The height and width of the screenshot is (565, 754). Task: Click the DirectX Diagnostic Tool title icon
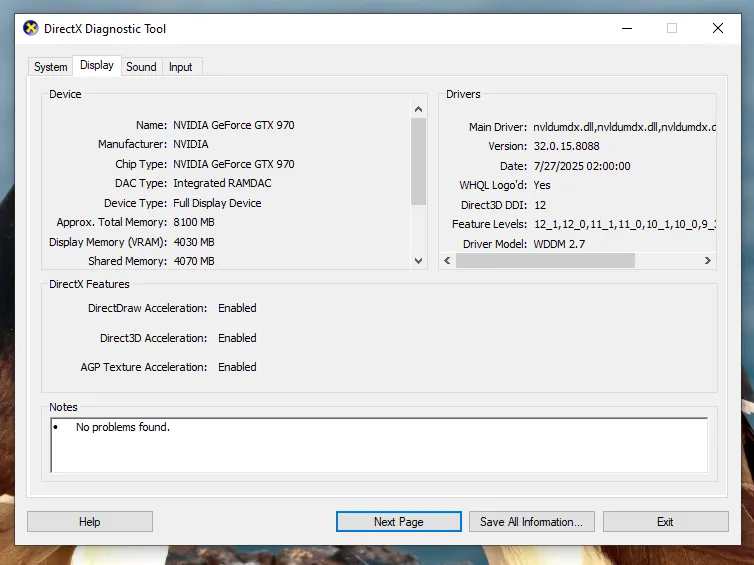point(31,28)
